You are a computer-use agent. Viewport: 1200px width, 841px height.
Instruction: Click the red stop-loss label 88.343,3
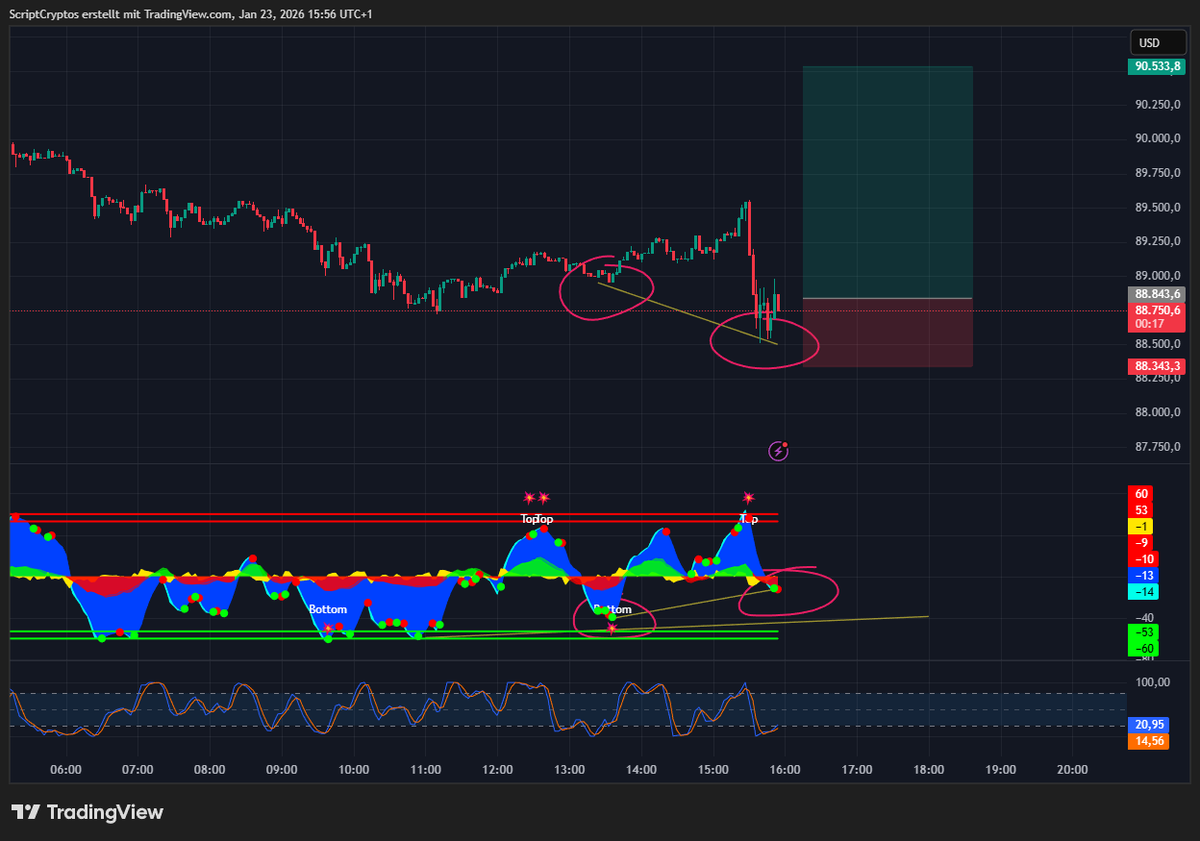click(x=1157, y=366)
